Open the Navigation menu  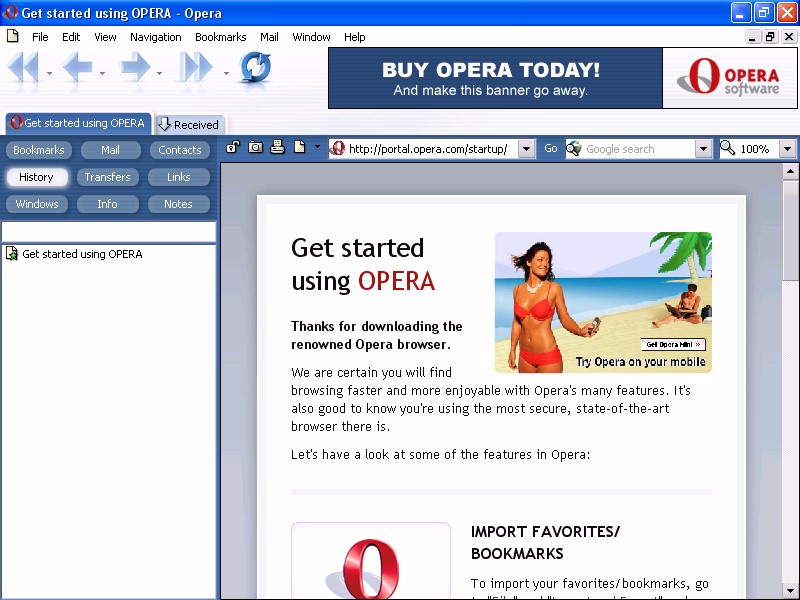pos(156,37)
